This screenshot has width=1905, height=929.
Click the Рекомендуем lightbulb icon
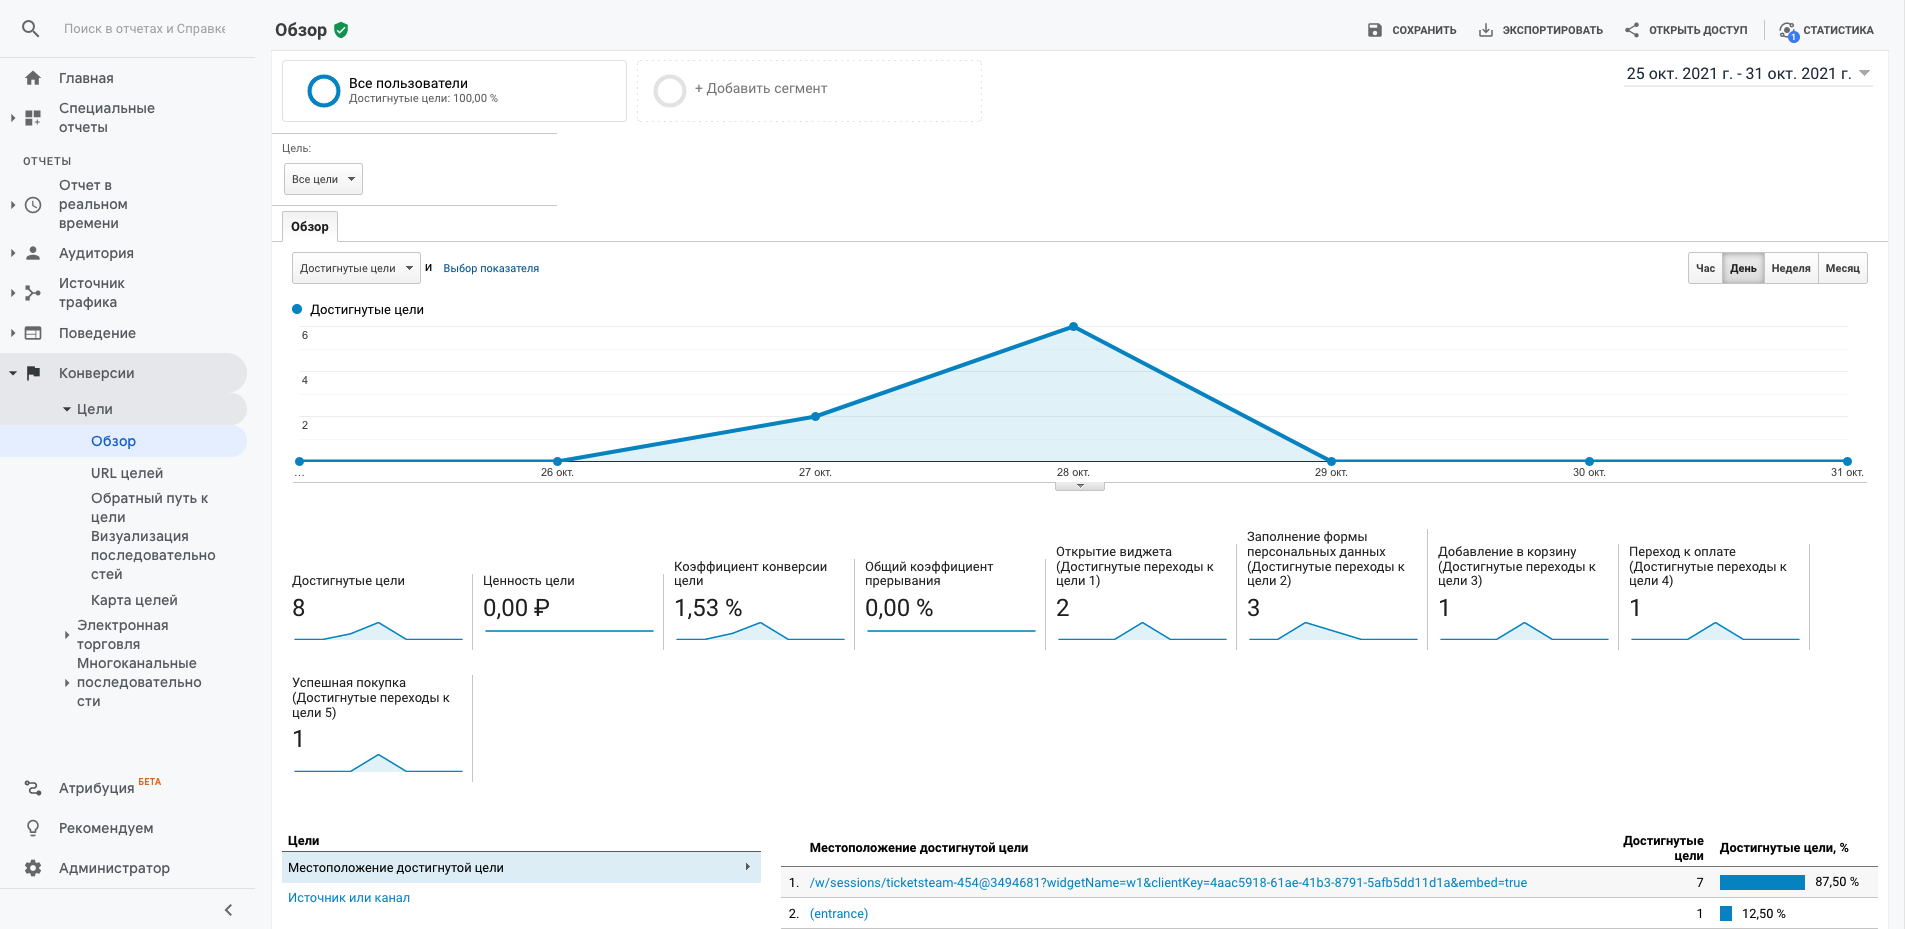click(x=33, y=828)
